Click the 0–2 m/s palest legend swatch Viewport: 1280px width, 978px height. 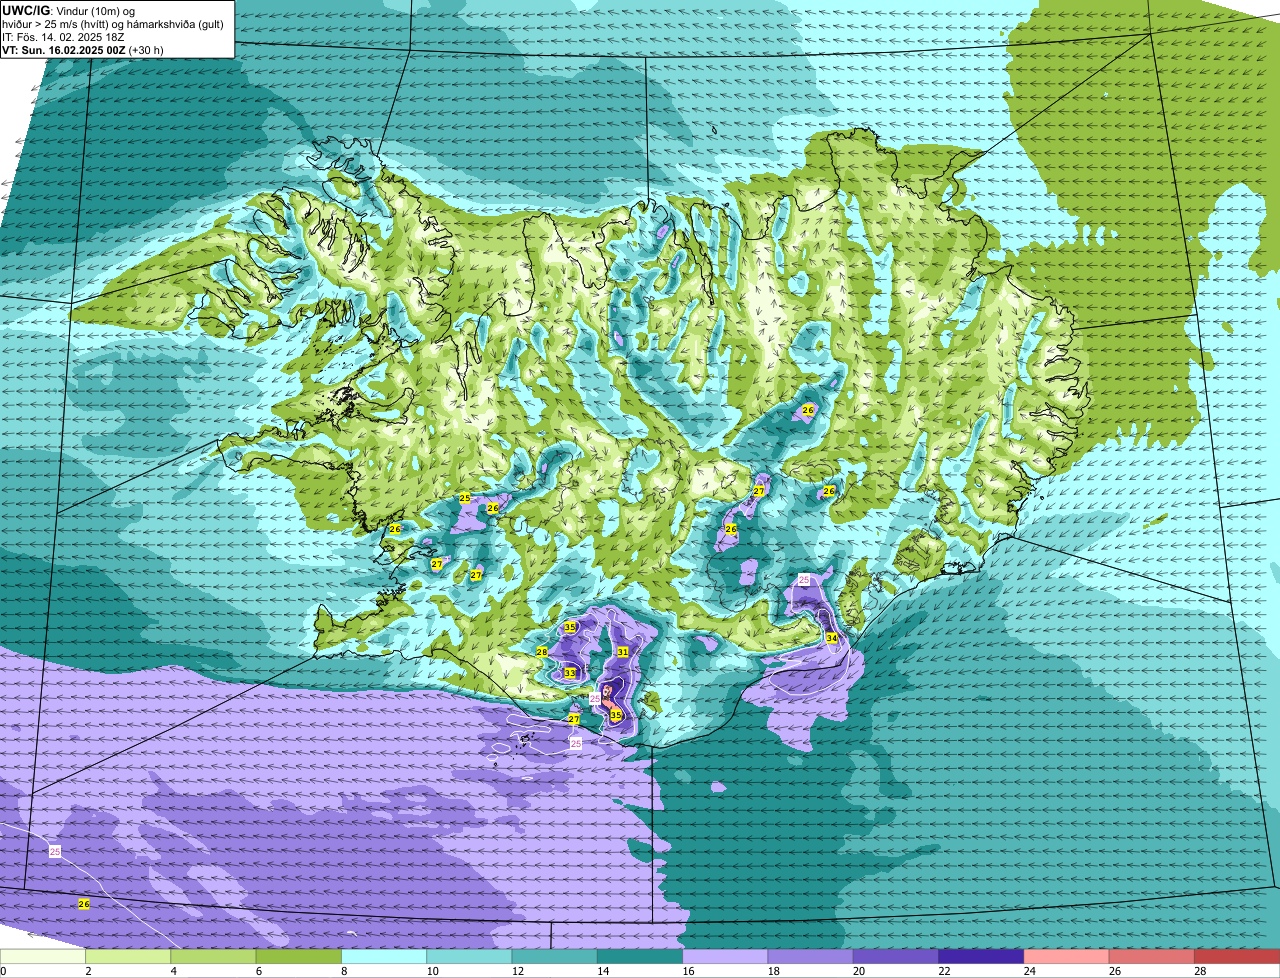[x=43, y=957]
